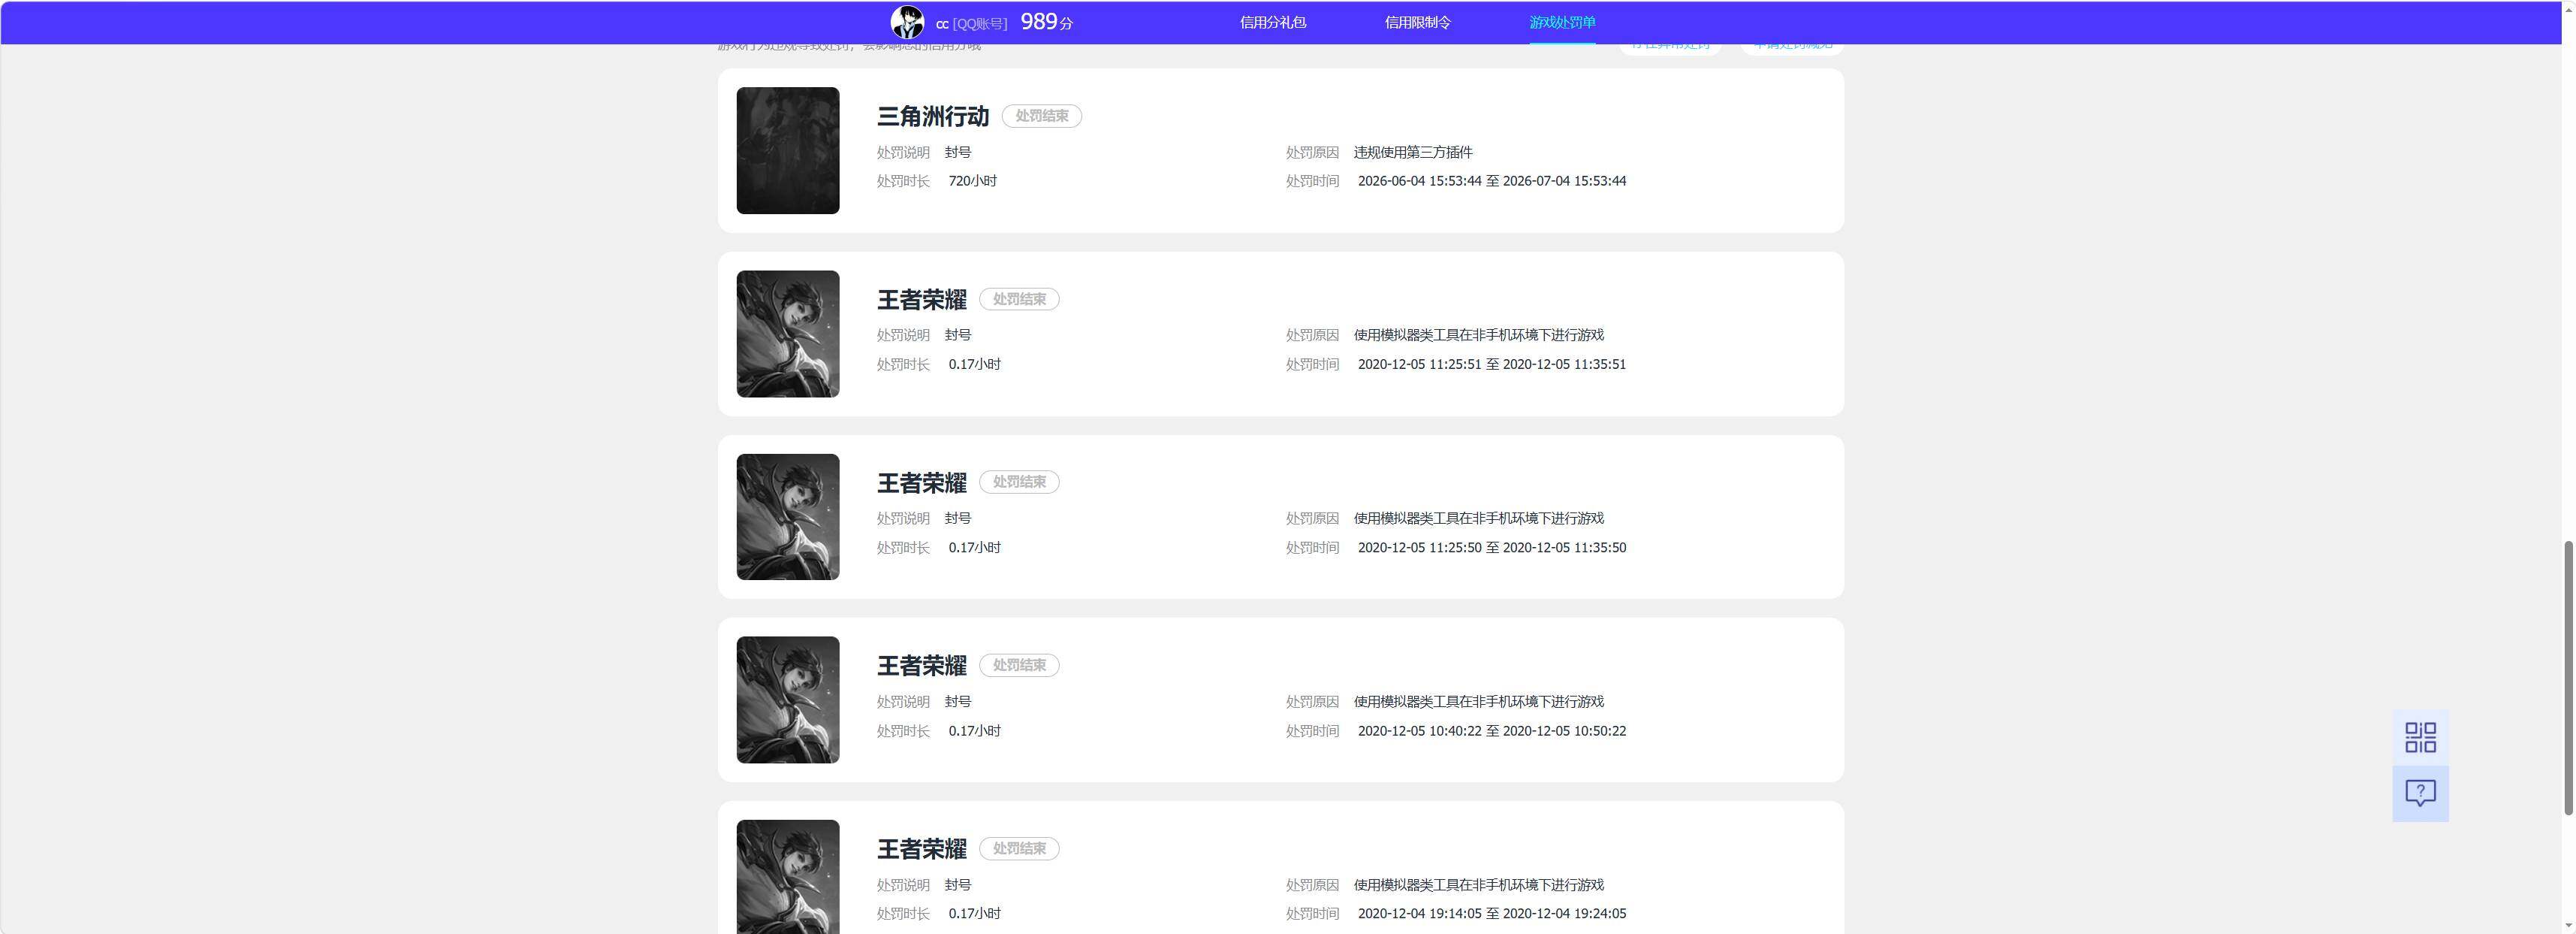Click the 王者荣耀 title on the 19:14:05 card
The image size is (2576, 934).
click(922, 848)
